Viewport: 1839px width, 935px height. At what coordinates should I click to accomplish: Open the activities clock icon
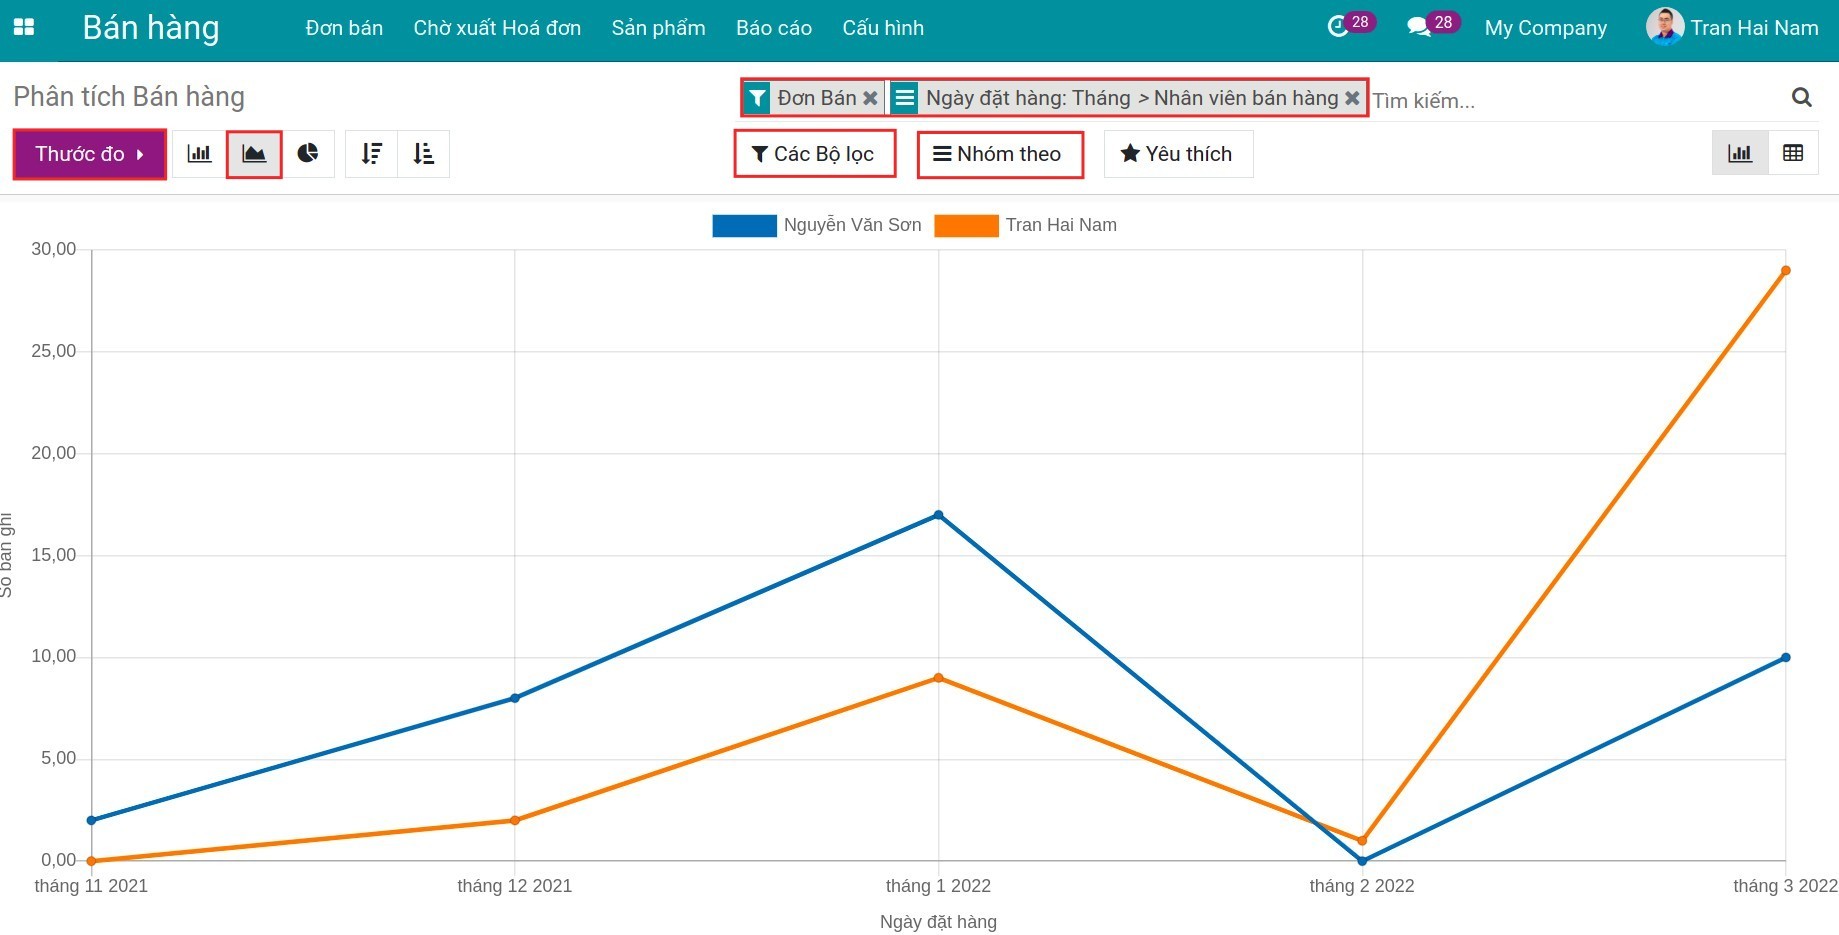(x=1338, y=28)
